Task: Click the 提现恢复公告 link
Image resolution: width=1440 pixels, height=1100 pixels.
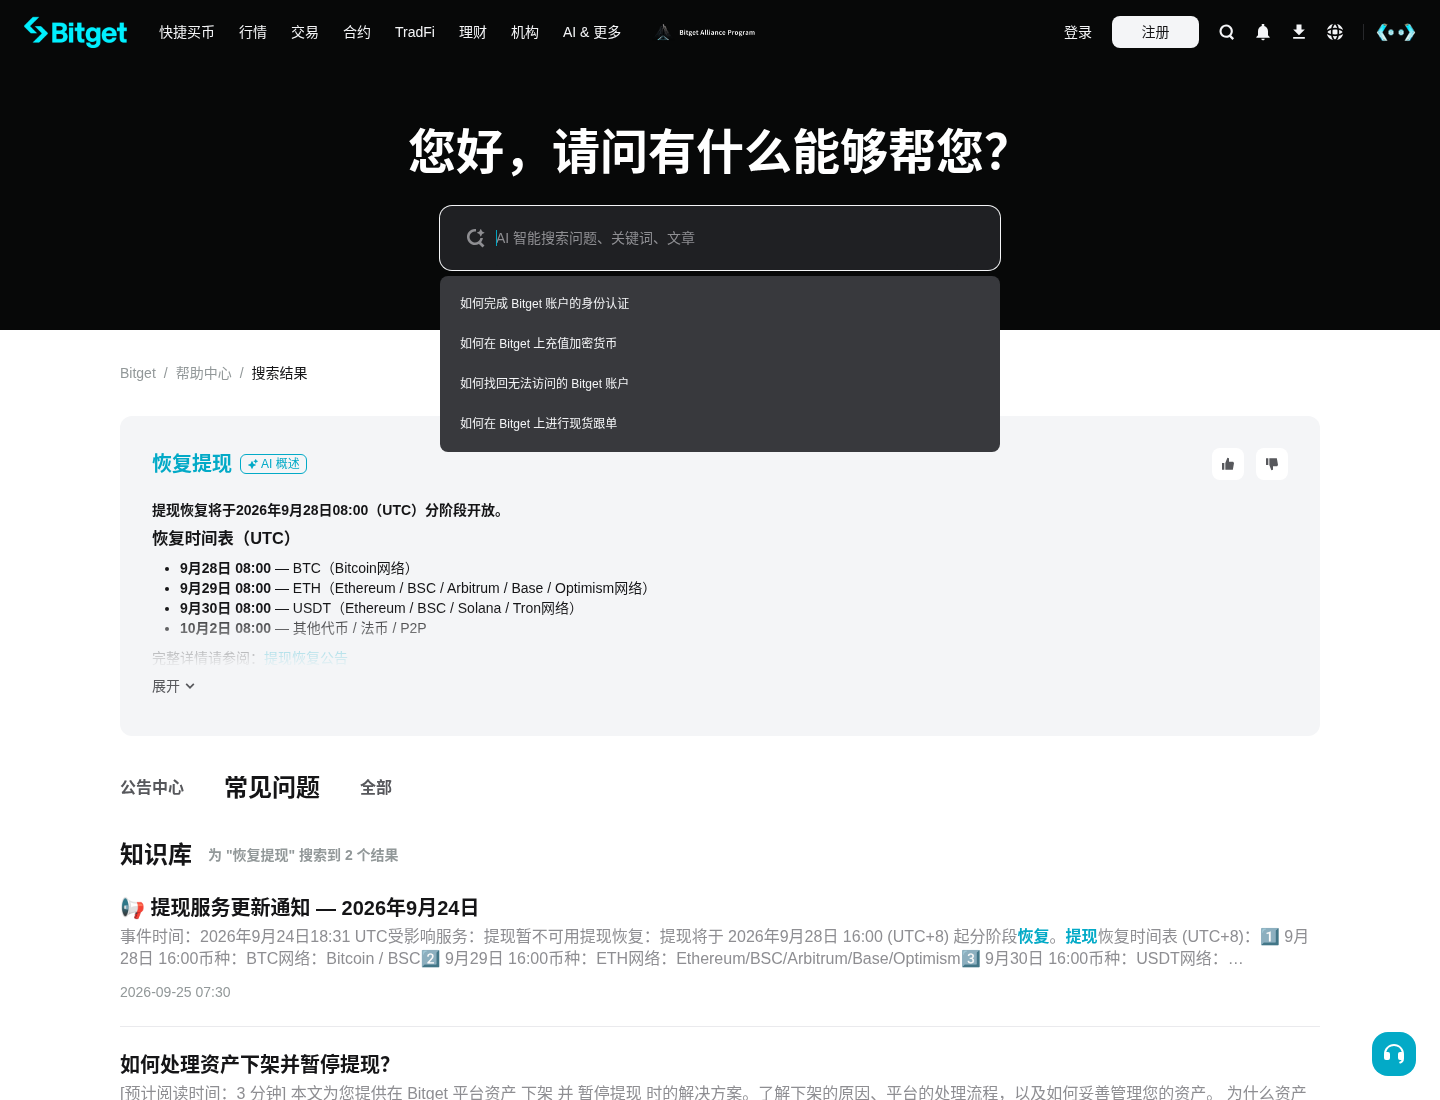Action: 306,658
